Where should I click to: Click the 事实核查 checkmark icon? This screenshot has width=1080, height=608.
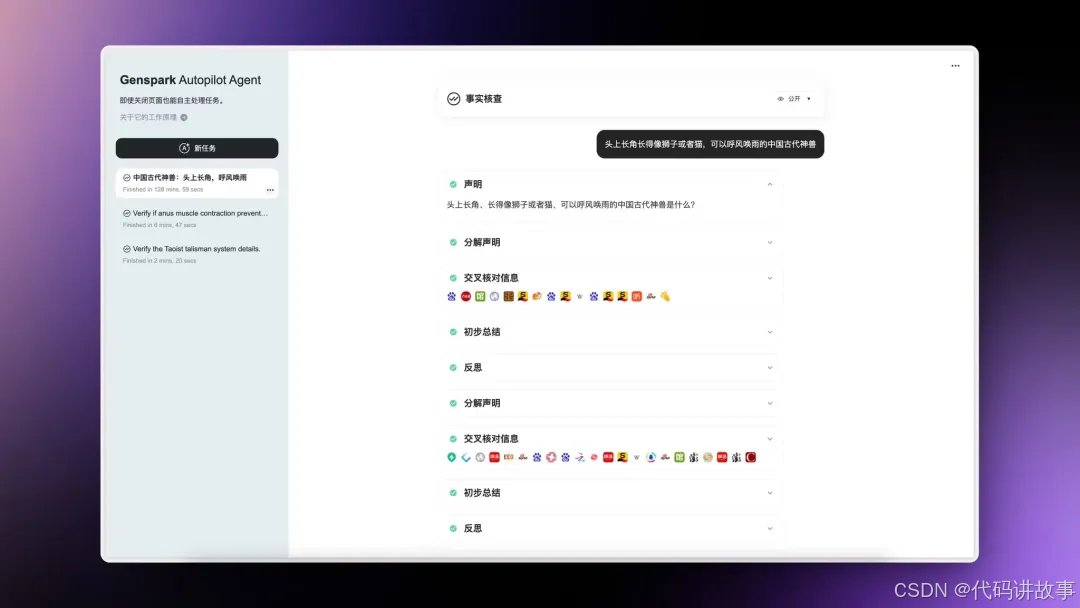[x=453, y=99]
